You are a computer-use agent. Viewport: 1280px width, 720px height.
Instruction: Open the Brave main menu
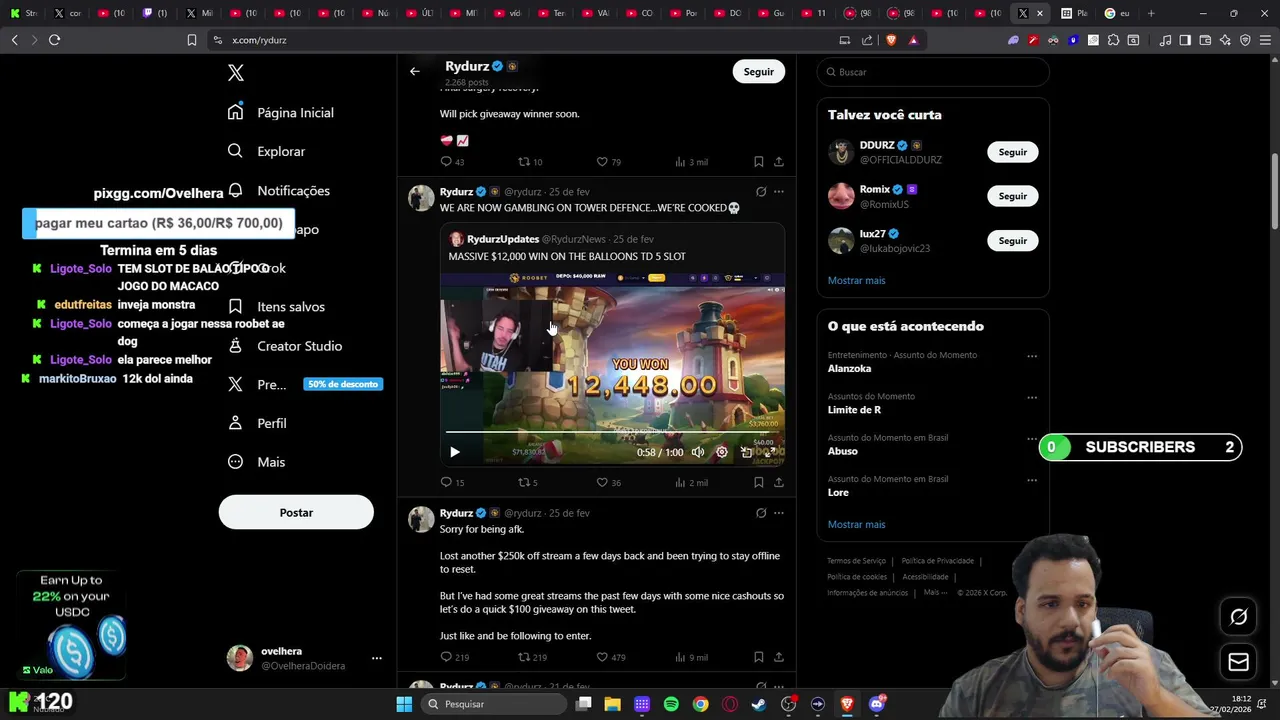pos(1265,40)
